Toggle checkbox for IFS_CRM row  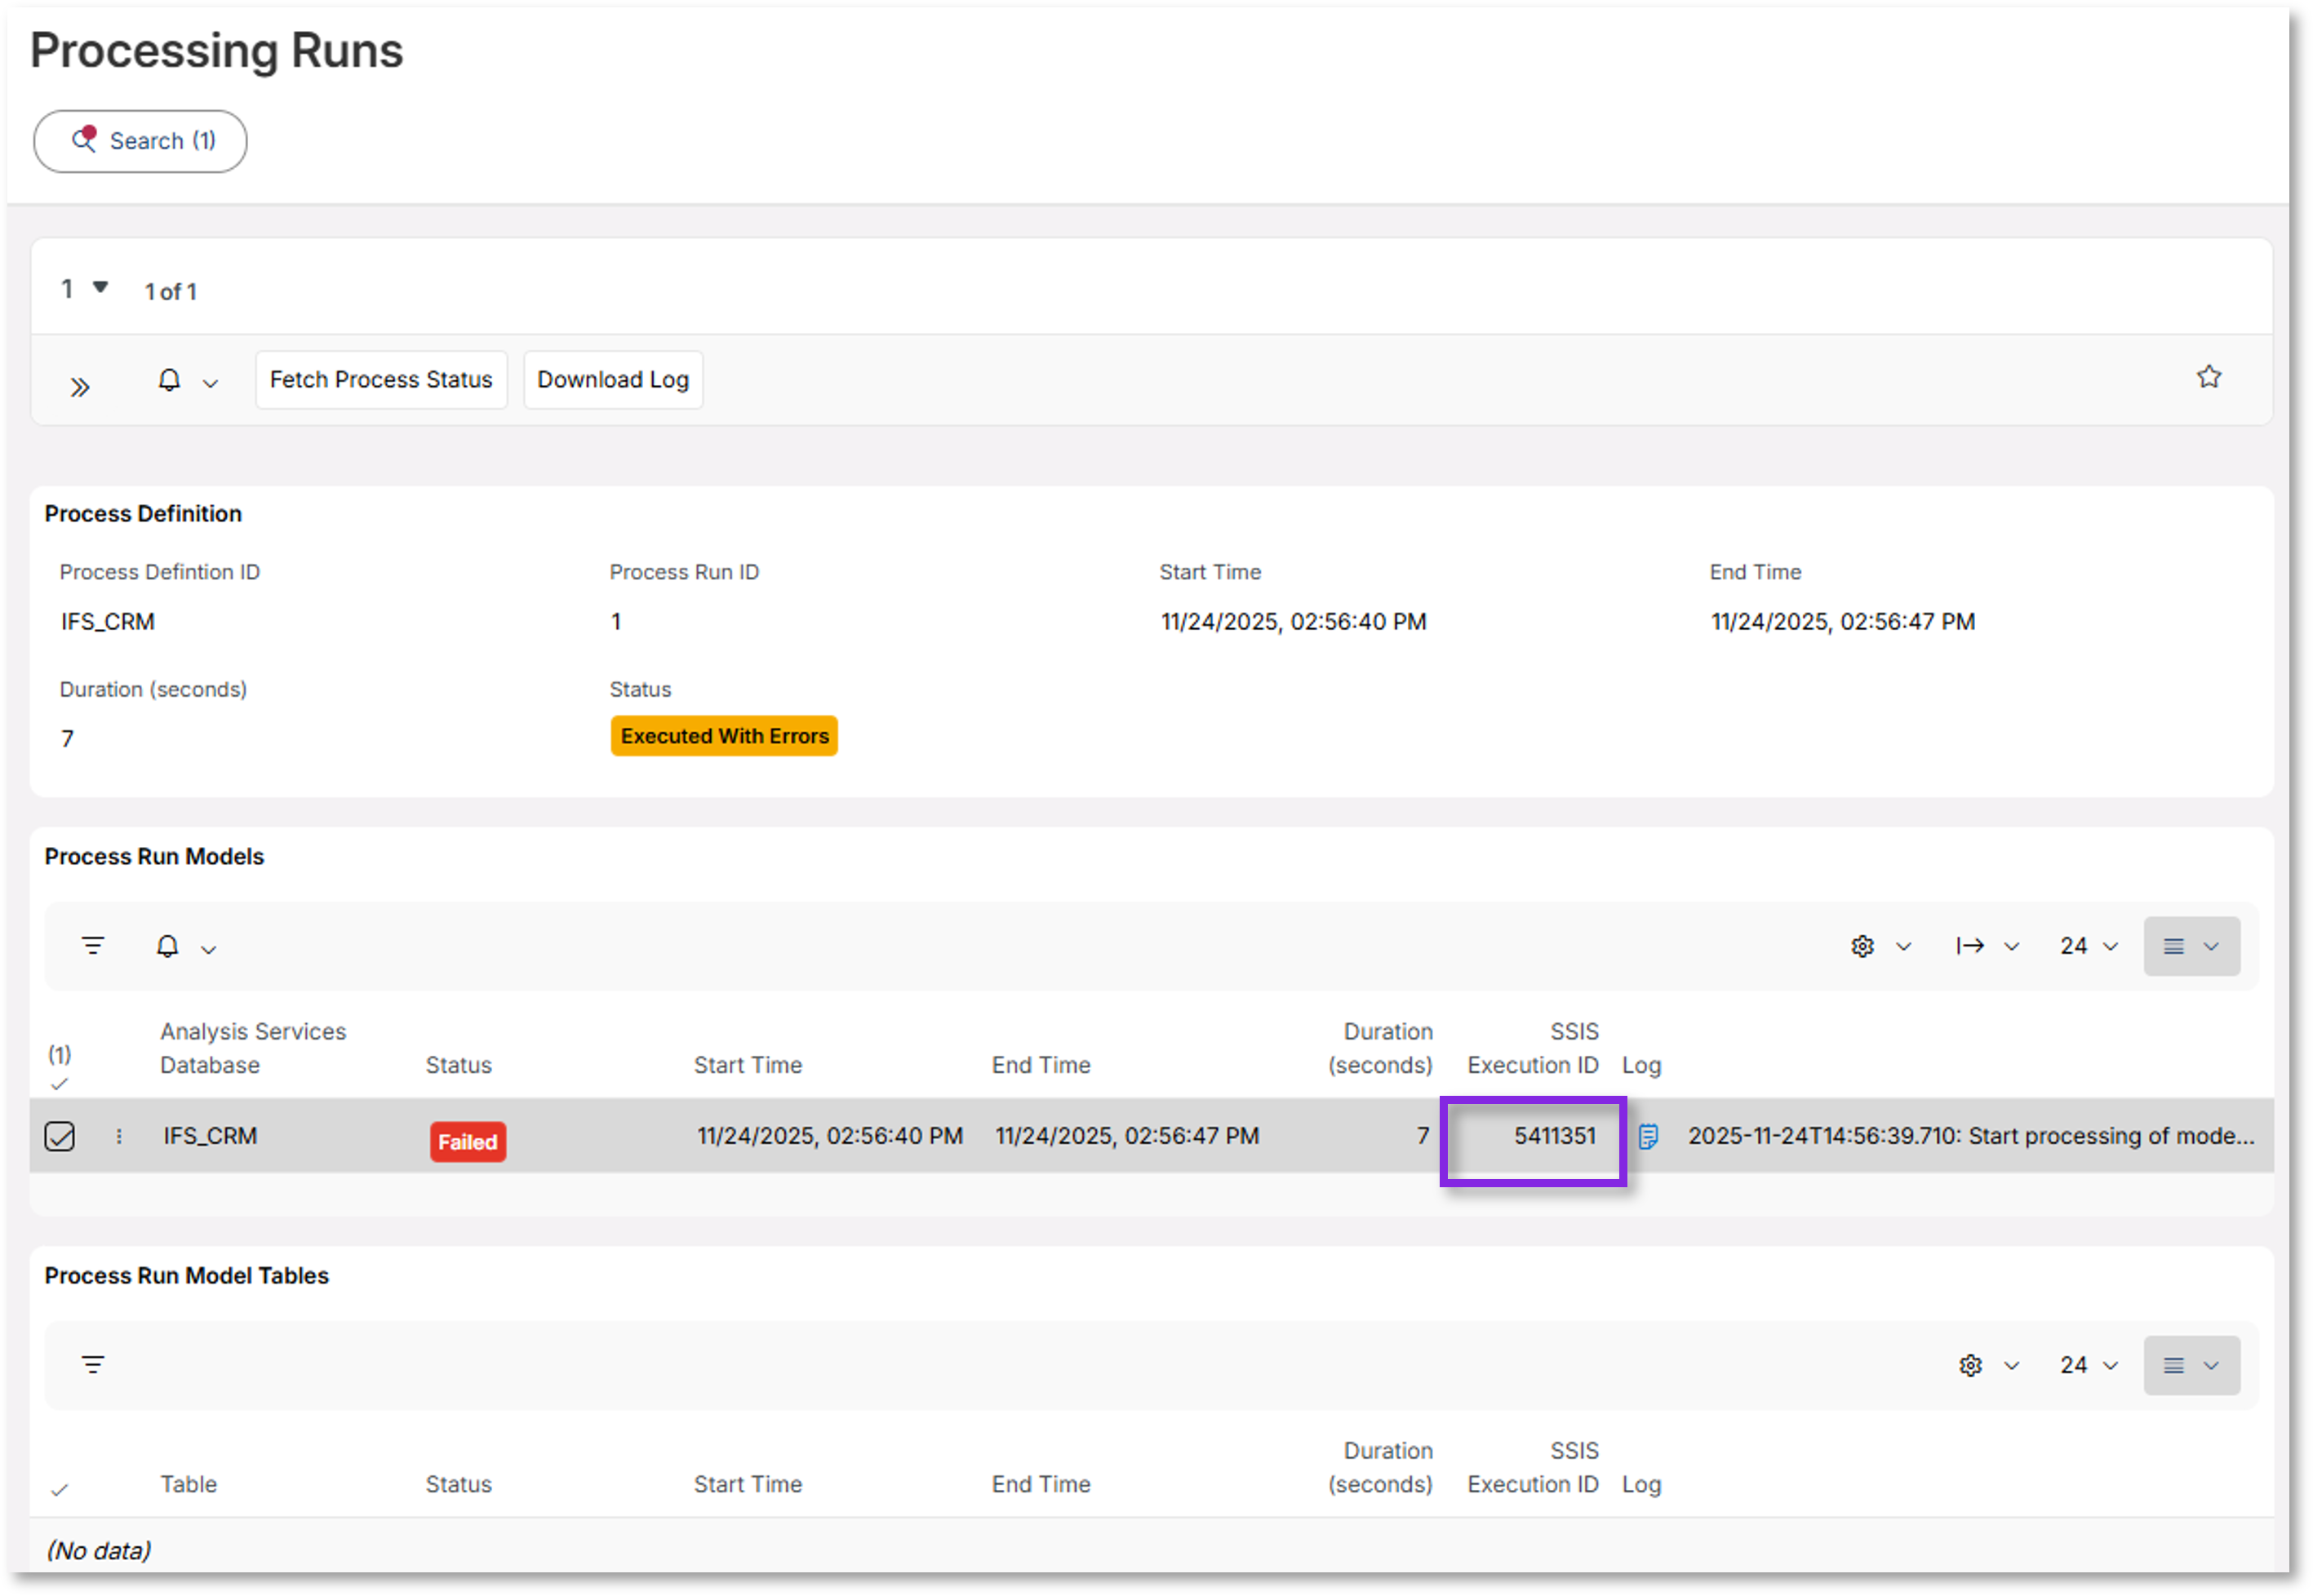tap(60, 1137)
